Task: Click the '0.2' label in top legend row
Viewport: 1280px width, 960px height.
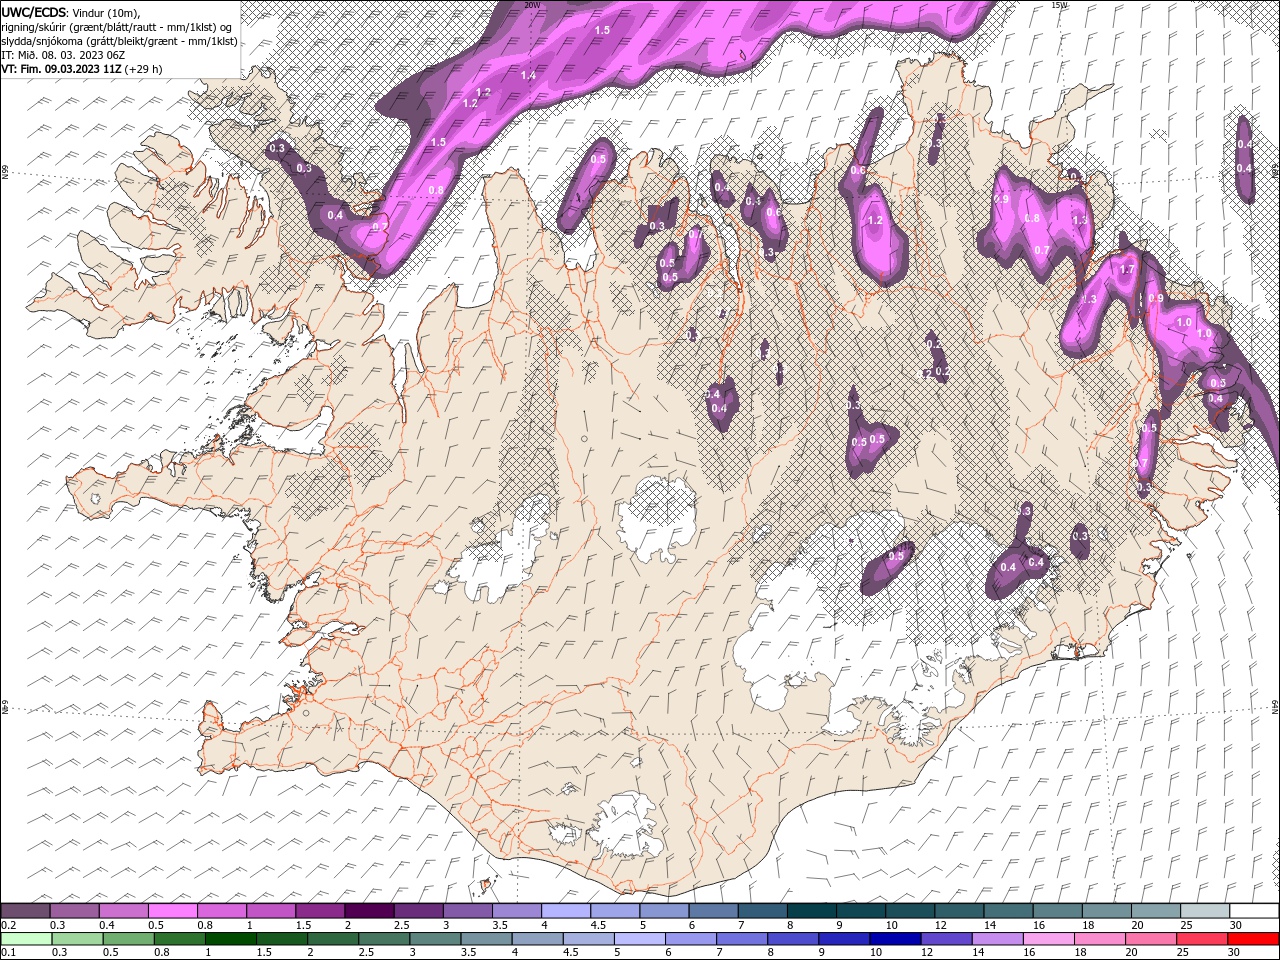Action: pos(7,925)
